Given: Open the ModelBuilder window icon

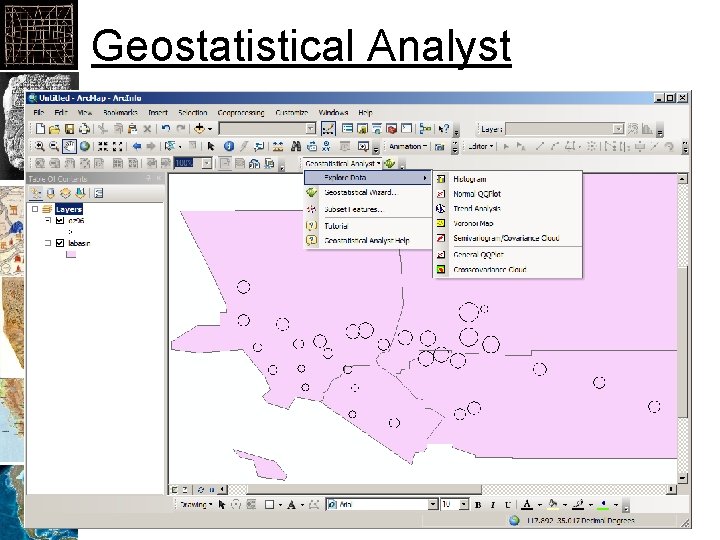Looking at the screenshot, I should (x=425, y=129).
